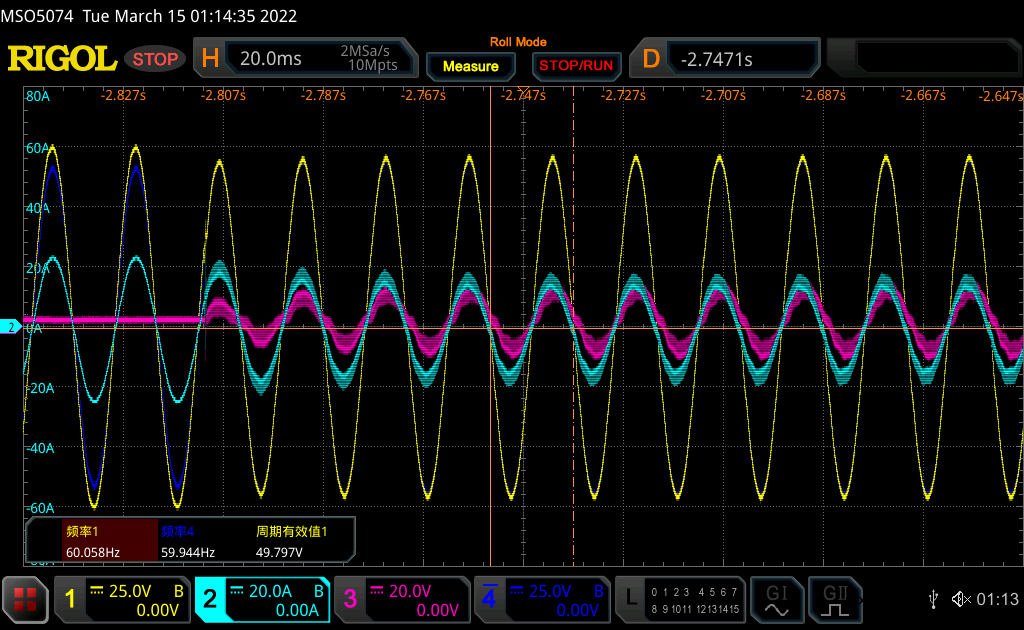Screen dimensions: 1024x630
Task: Select the frequency 1 measurement 60.058Hz
Action: pos(93,541)
